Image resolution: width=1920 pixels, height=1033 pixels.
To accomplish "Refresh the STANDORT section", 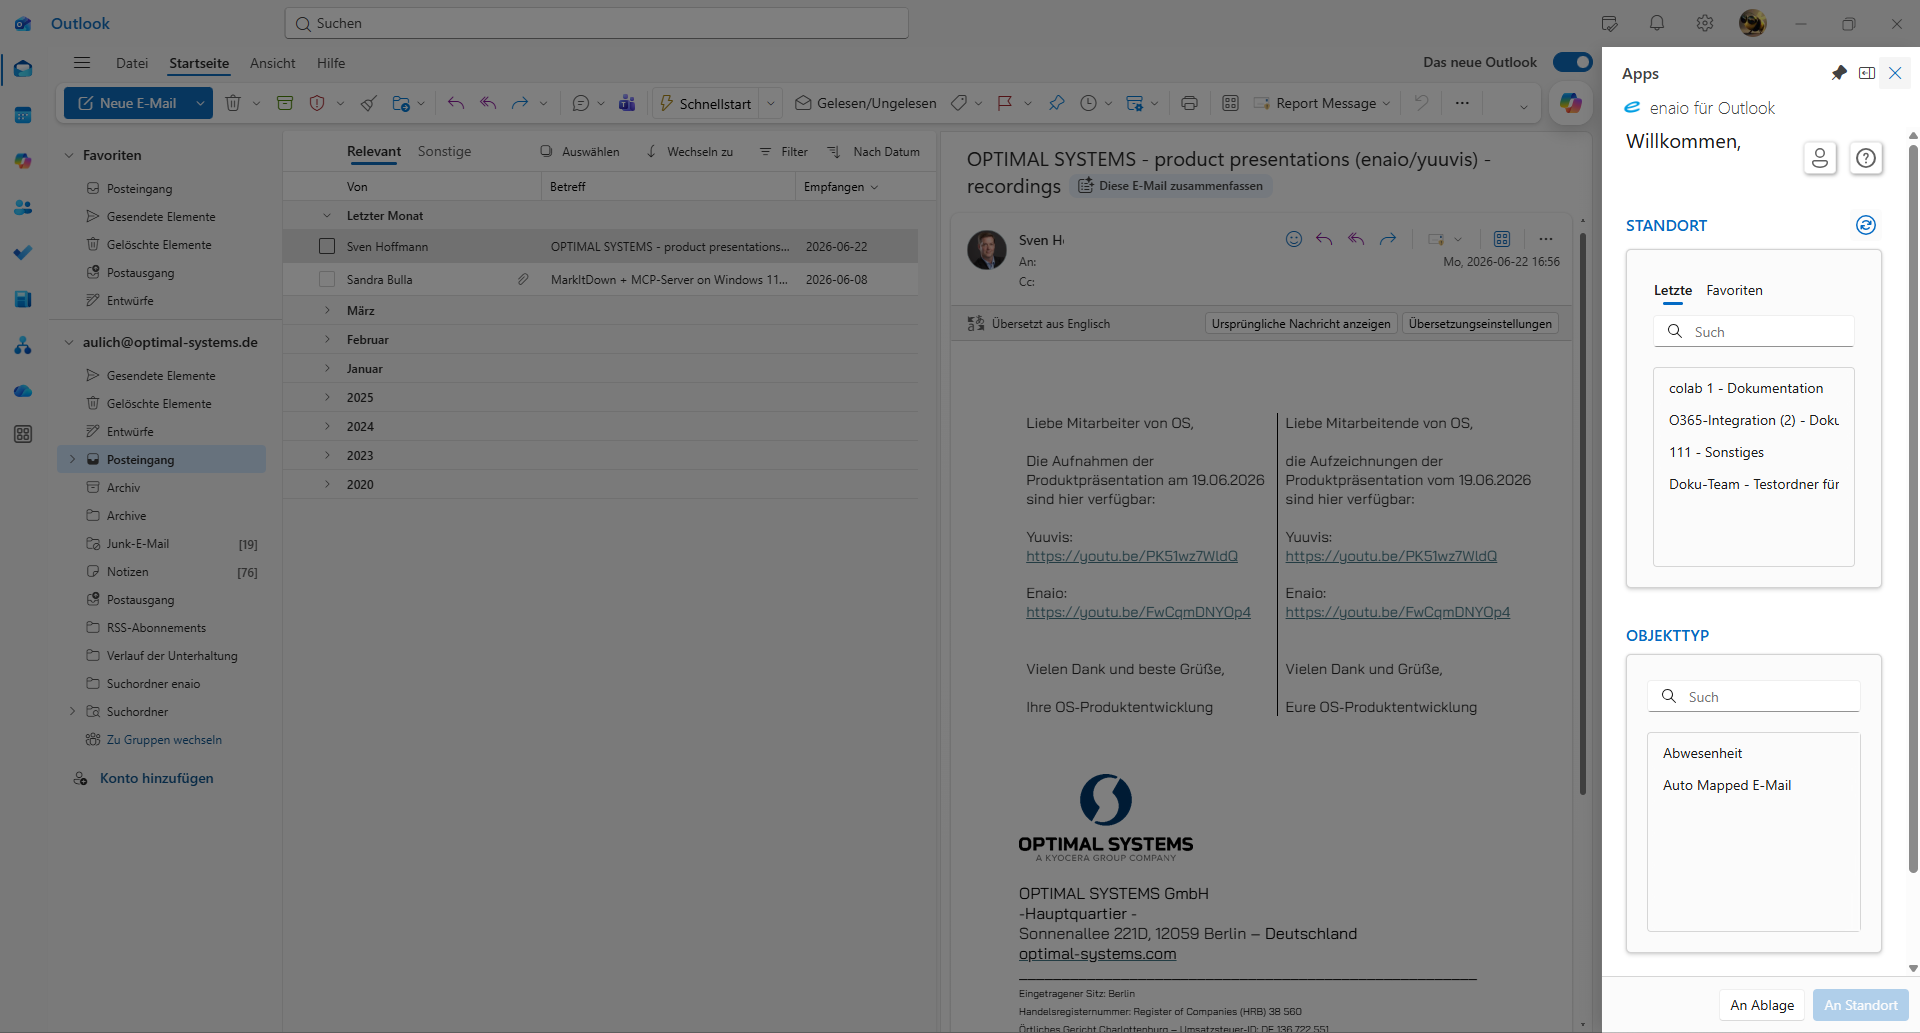I will click(1866, 225).
